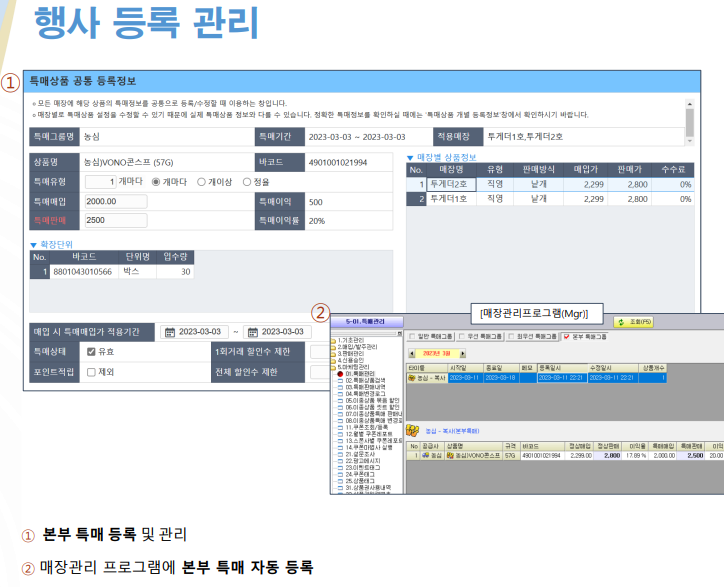The width and height of the screenshot is (724, 587).
Task: Check the 일반 특매그룹 checkbox
Action: (x=412, y=337)
